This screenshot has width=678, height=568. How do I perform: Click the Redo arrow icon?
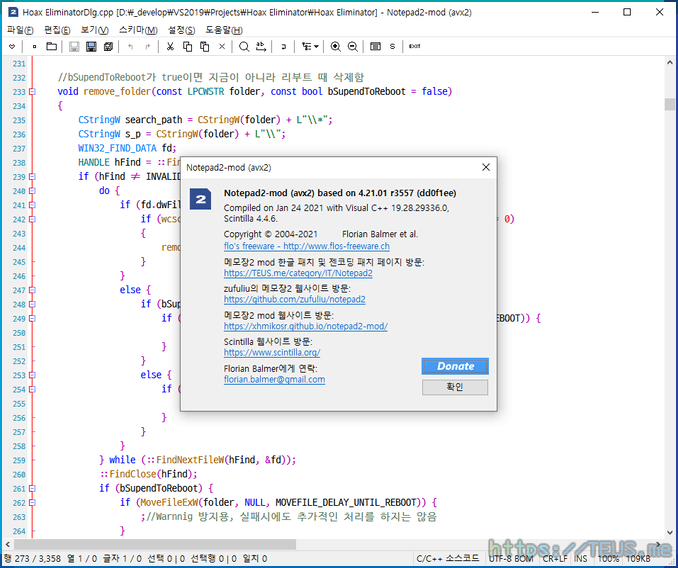coord(147,46)
